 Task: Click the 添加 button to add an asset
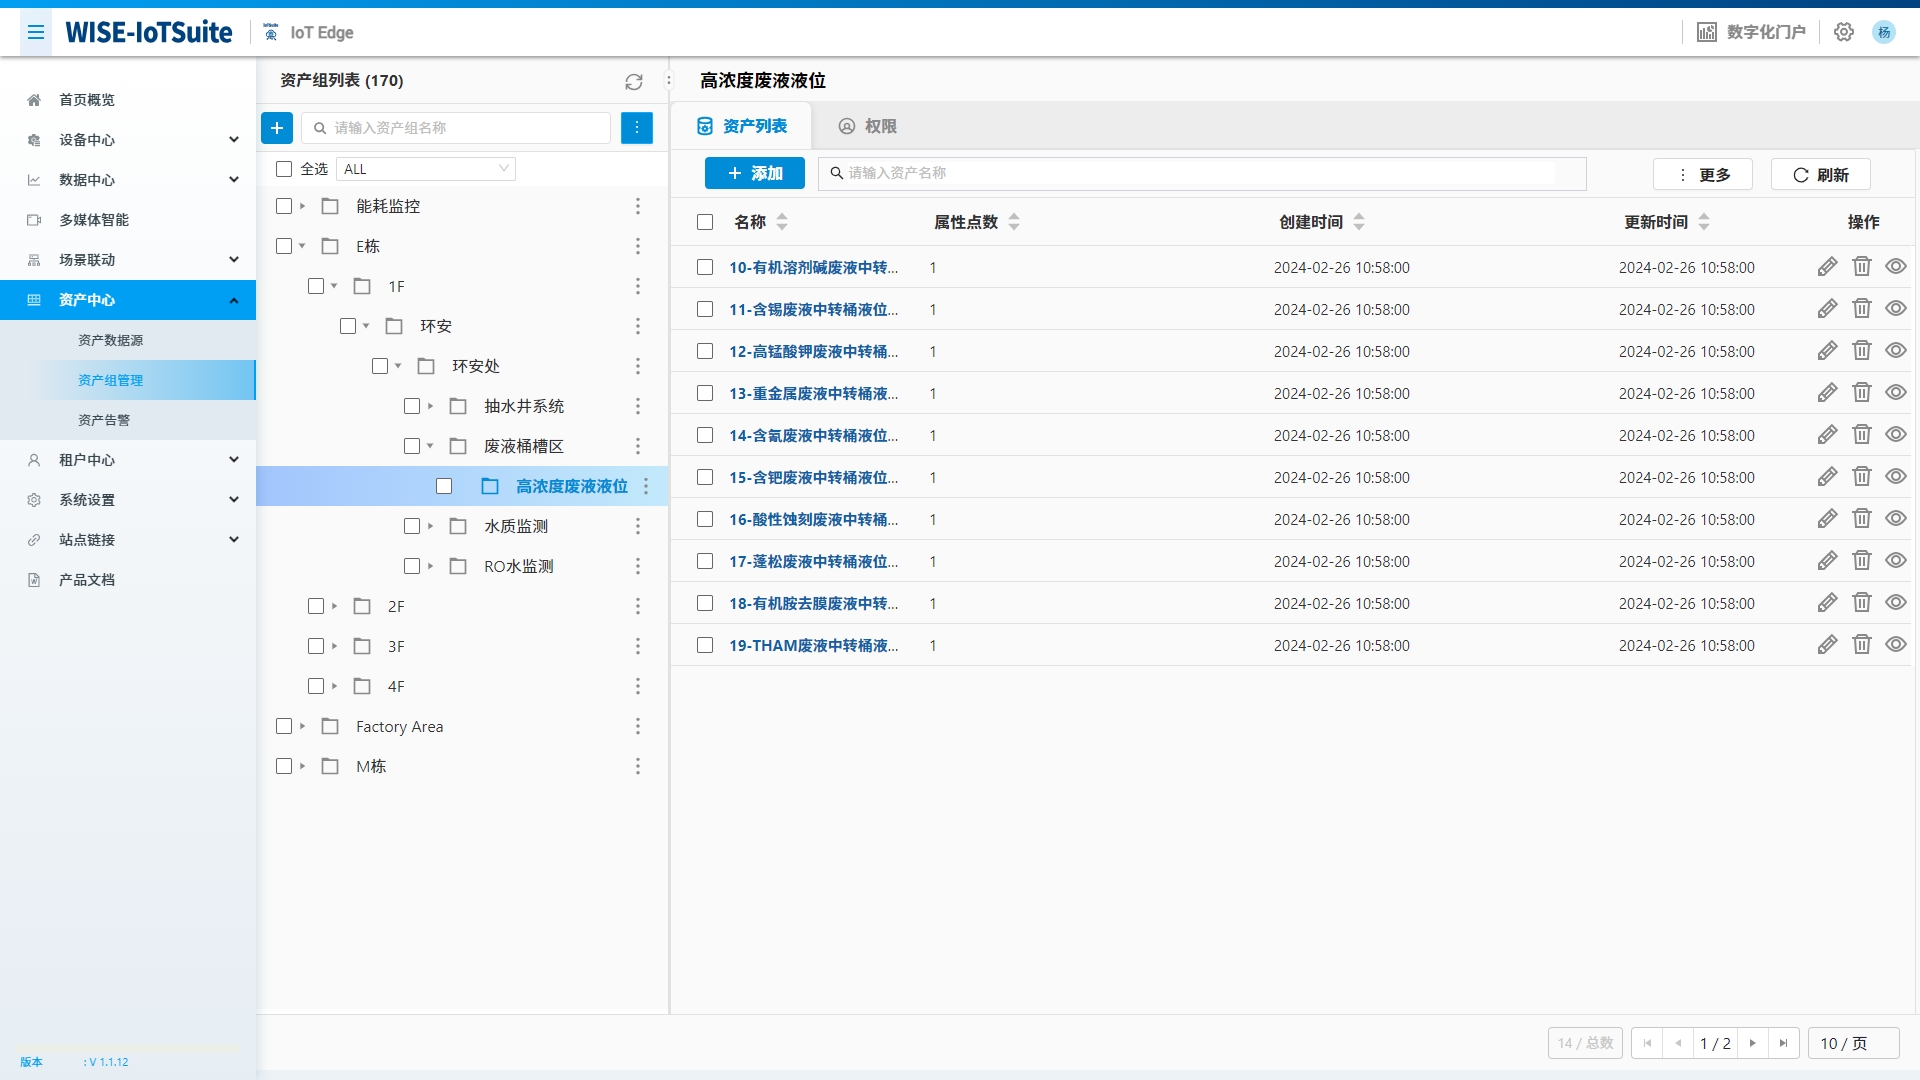pos(754,172)
